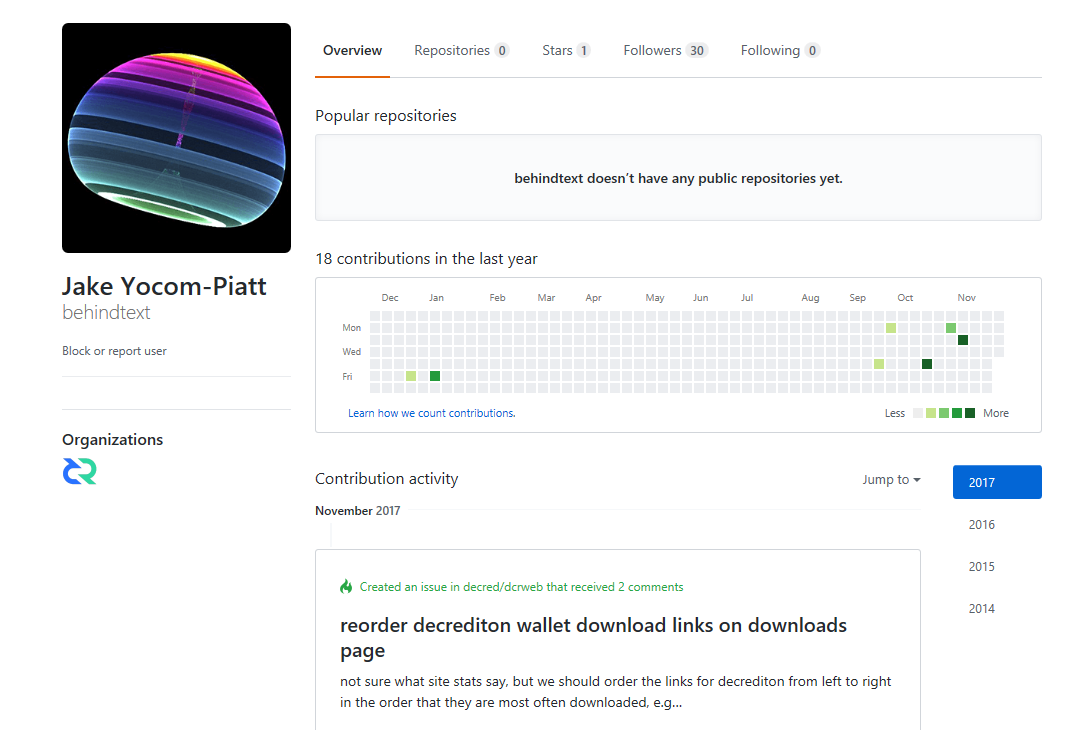This screenshot has height=730, width=1084.
Task: Open the decred/dcrweb issue summary link
Action: 521,587
